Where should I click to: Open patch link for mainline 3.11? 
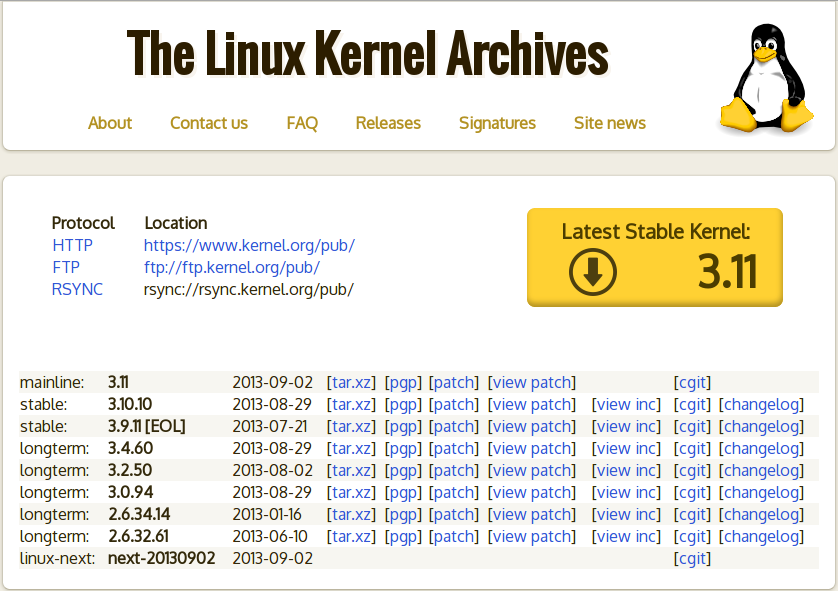pyautogui.click(x=454, y=383)
